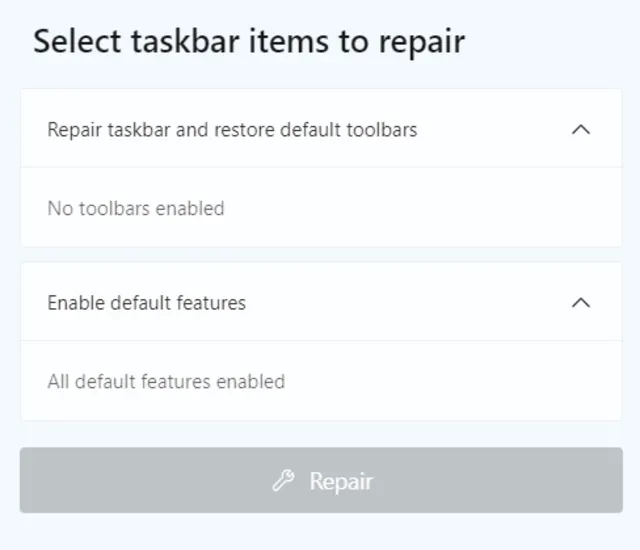Image resolution: width=640 pixels, height=550 pixels.
Task: Click the wrench icon on Repair button
Action: tap(284, 481)
